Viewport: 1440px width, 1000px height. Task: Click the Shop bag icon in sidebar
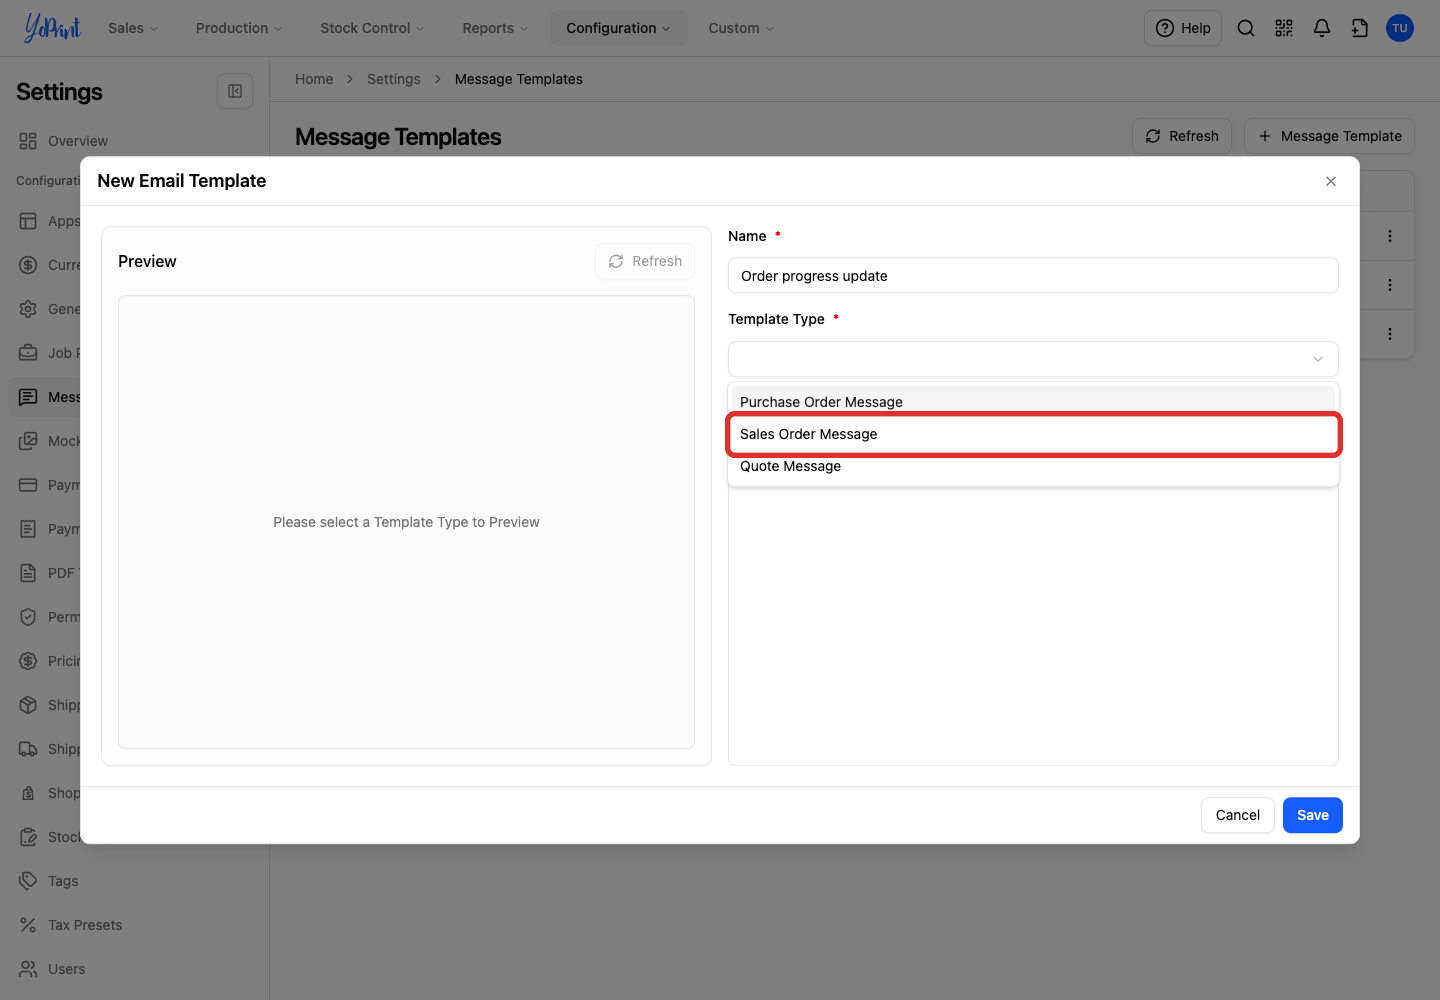[x=28, y=793]
